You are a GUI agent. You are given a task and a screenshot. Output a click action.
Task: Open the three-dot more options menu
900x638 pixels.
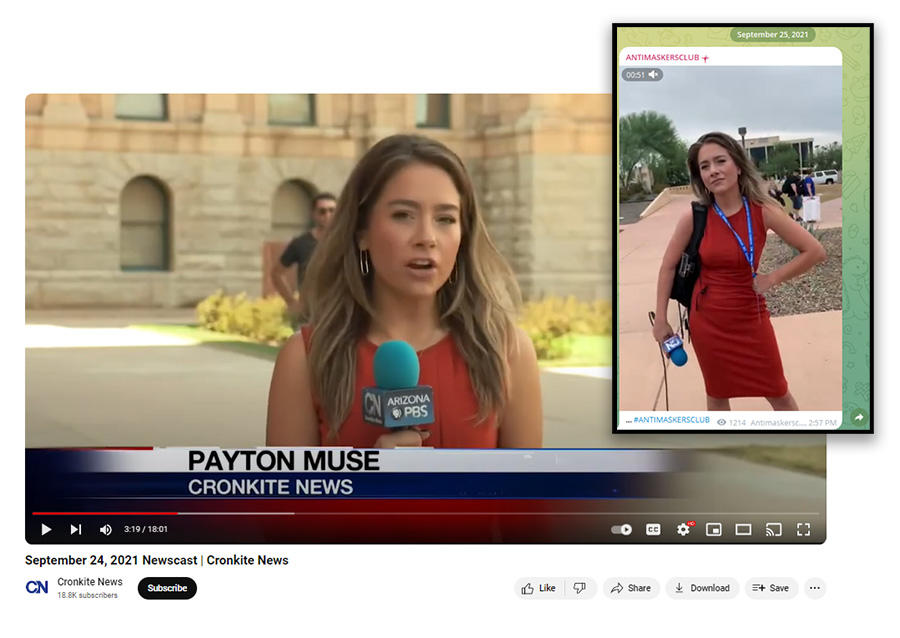tap(815, 588)
